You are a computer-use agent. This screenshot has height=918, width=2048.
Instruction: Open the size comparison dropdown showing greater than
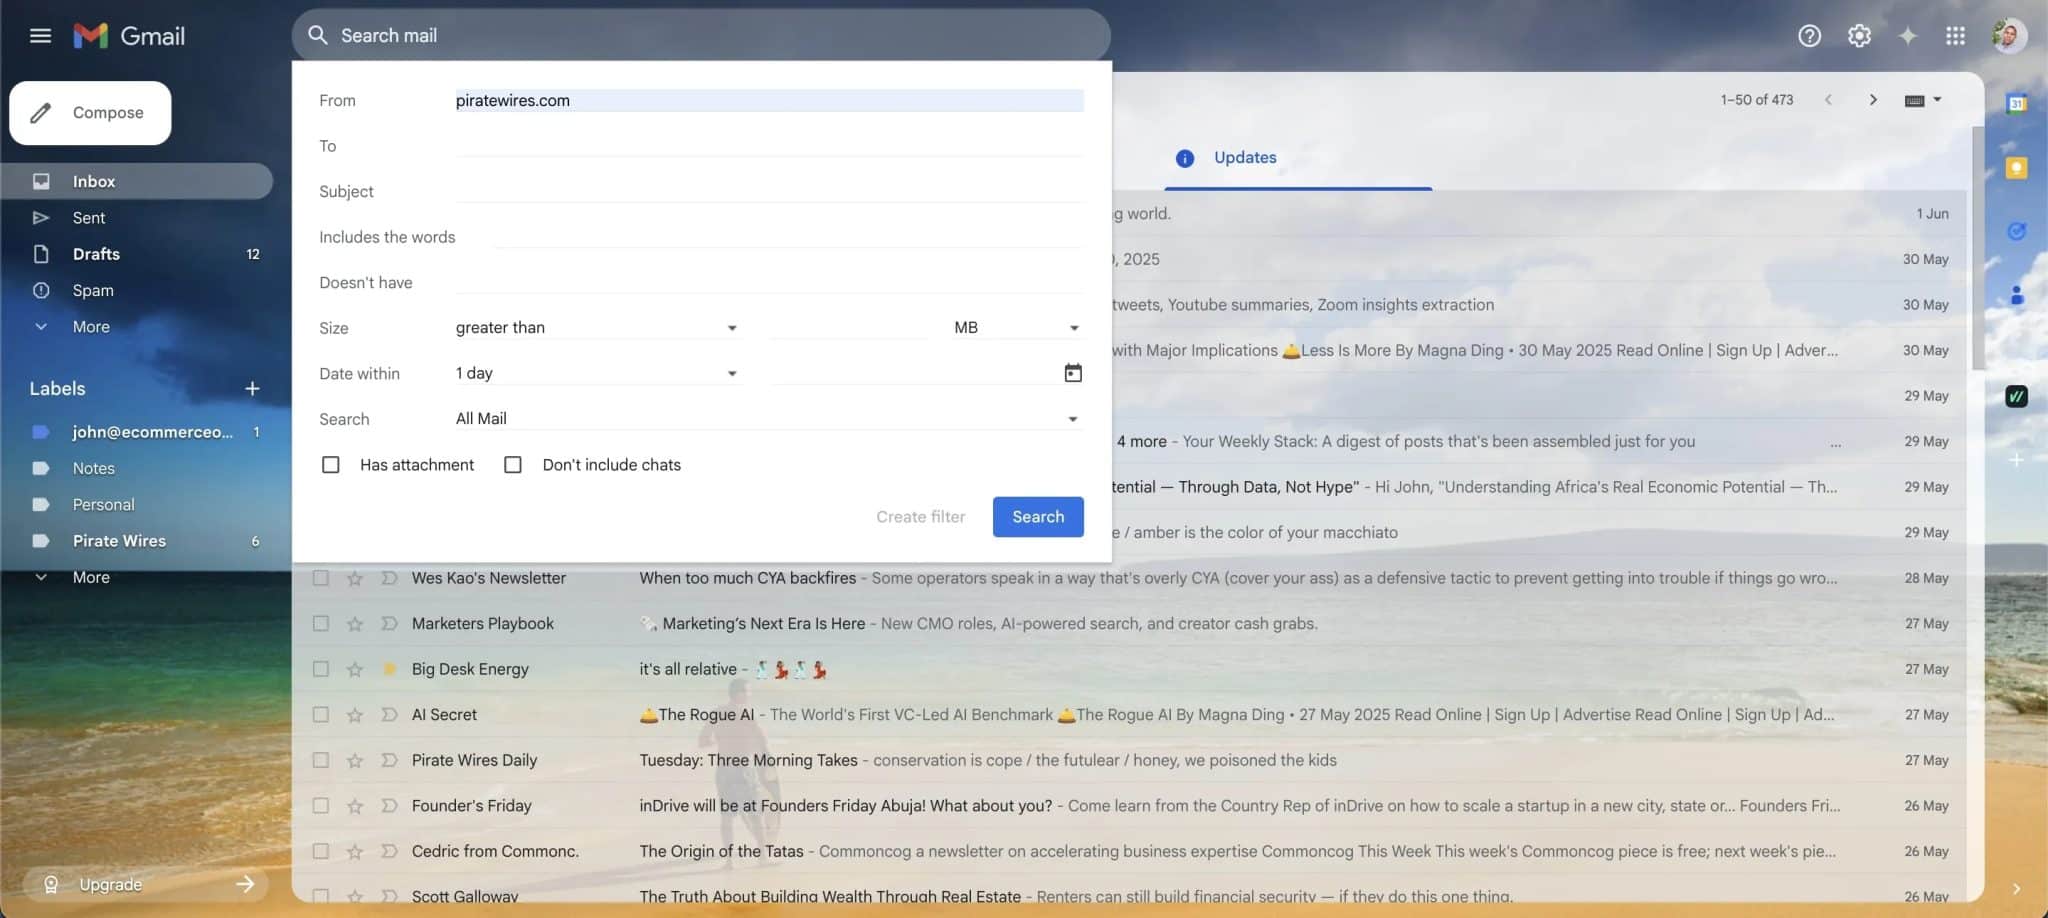(597, 327)
